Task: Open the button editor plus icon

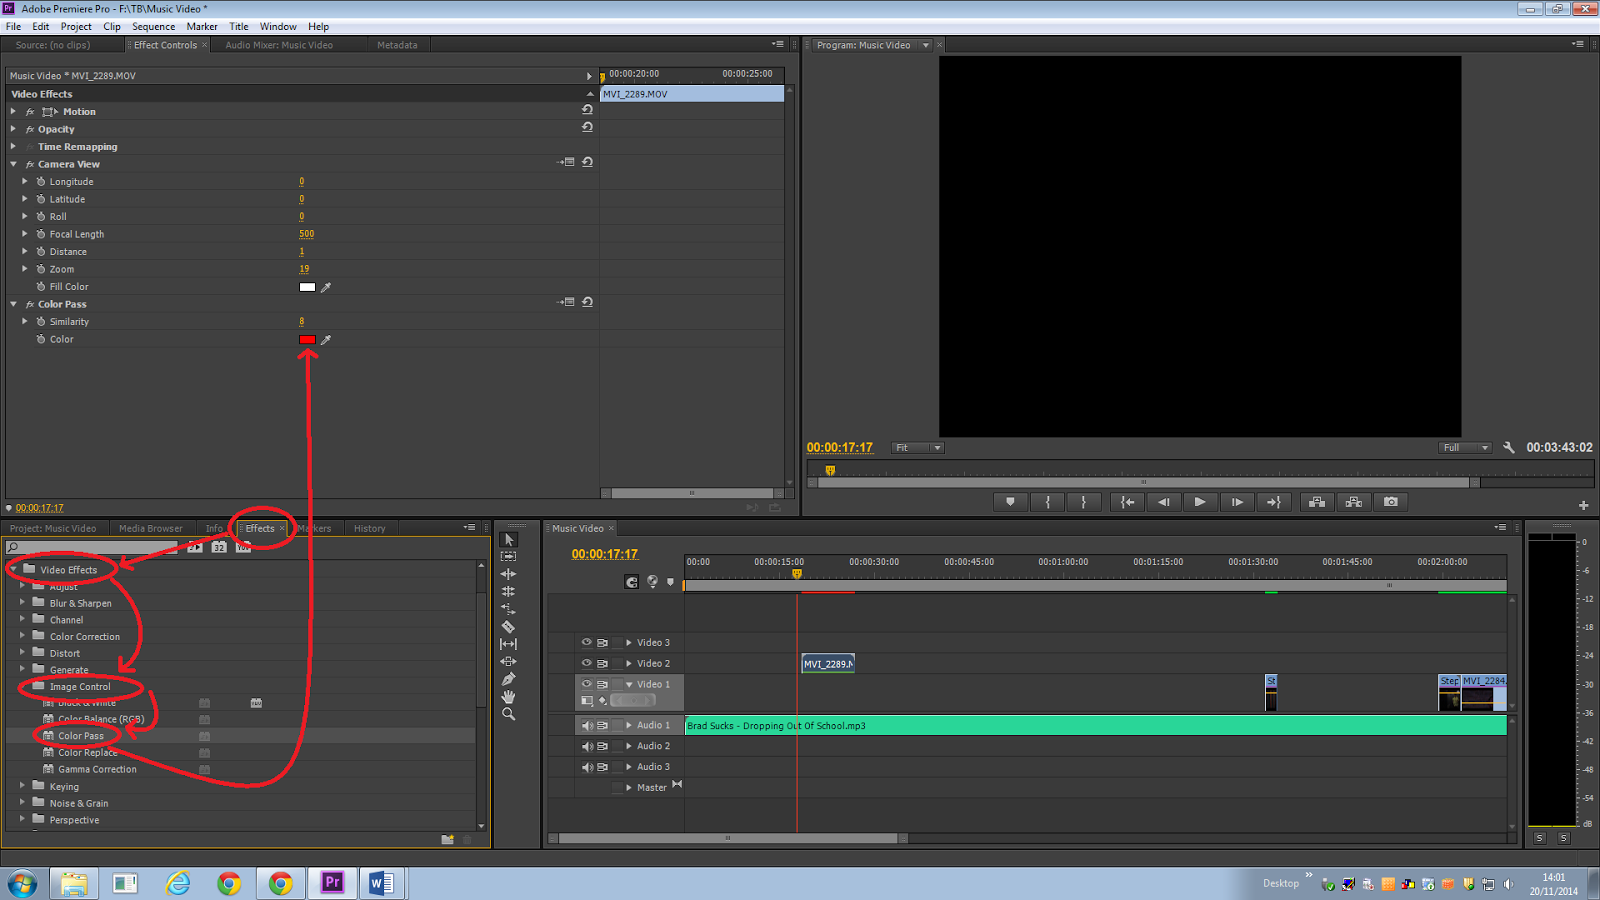Action: pyautogui.click(x=1583, y=505)
